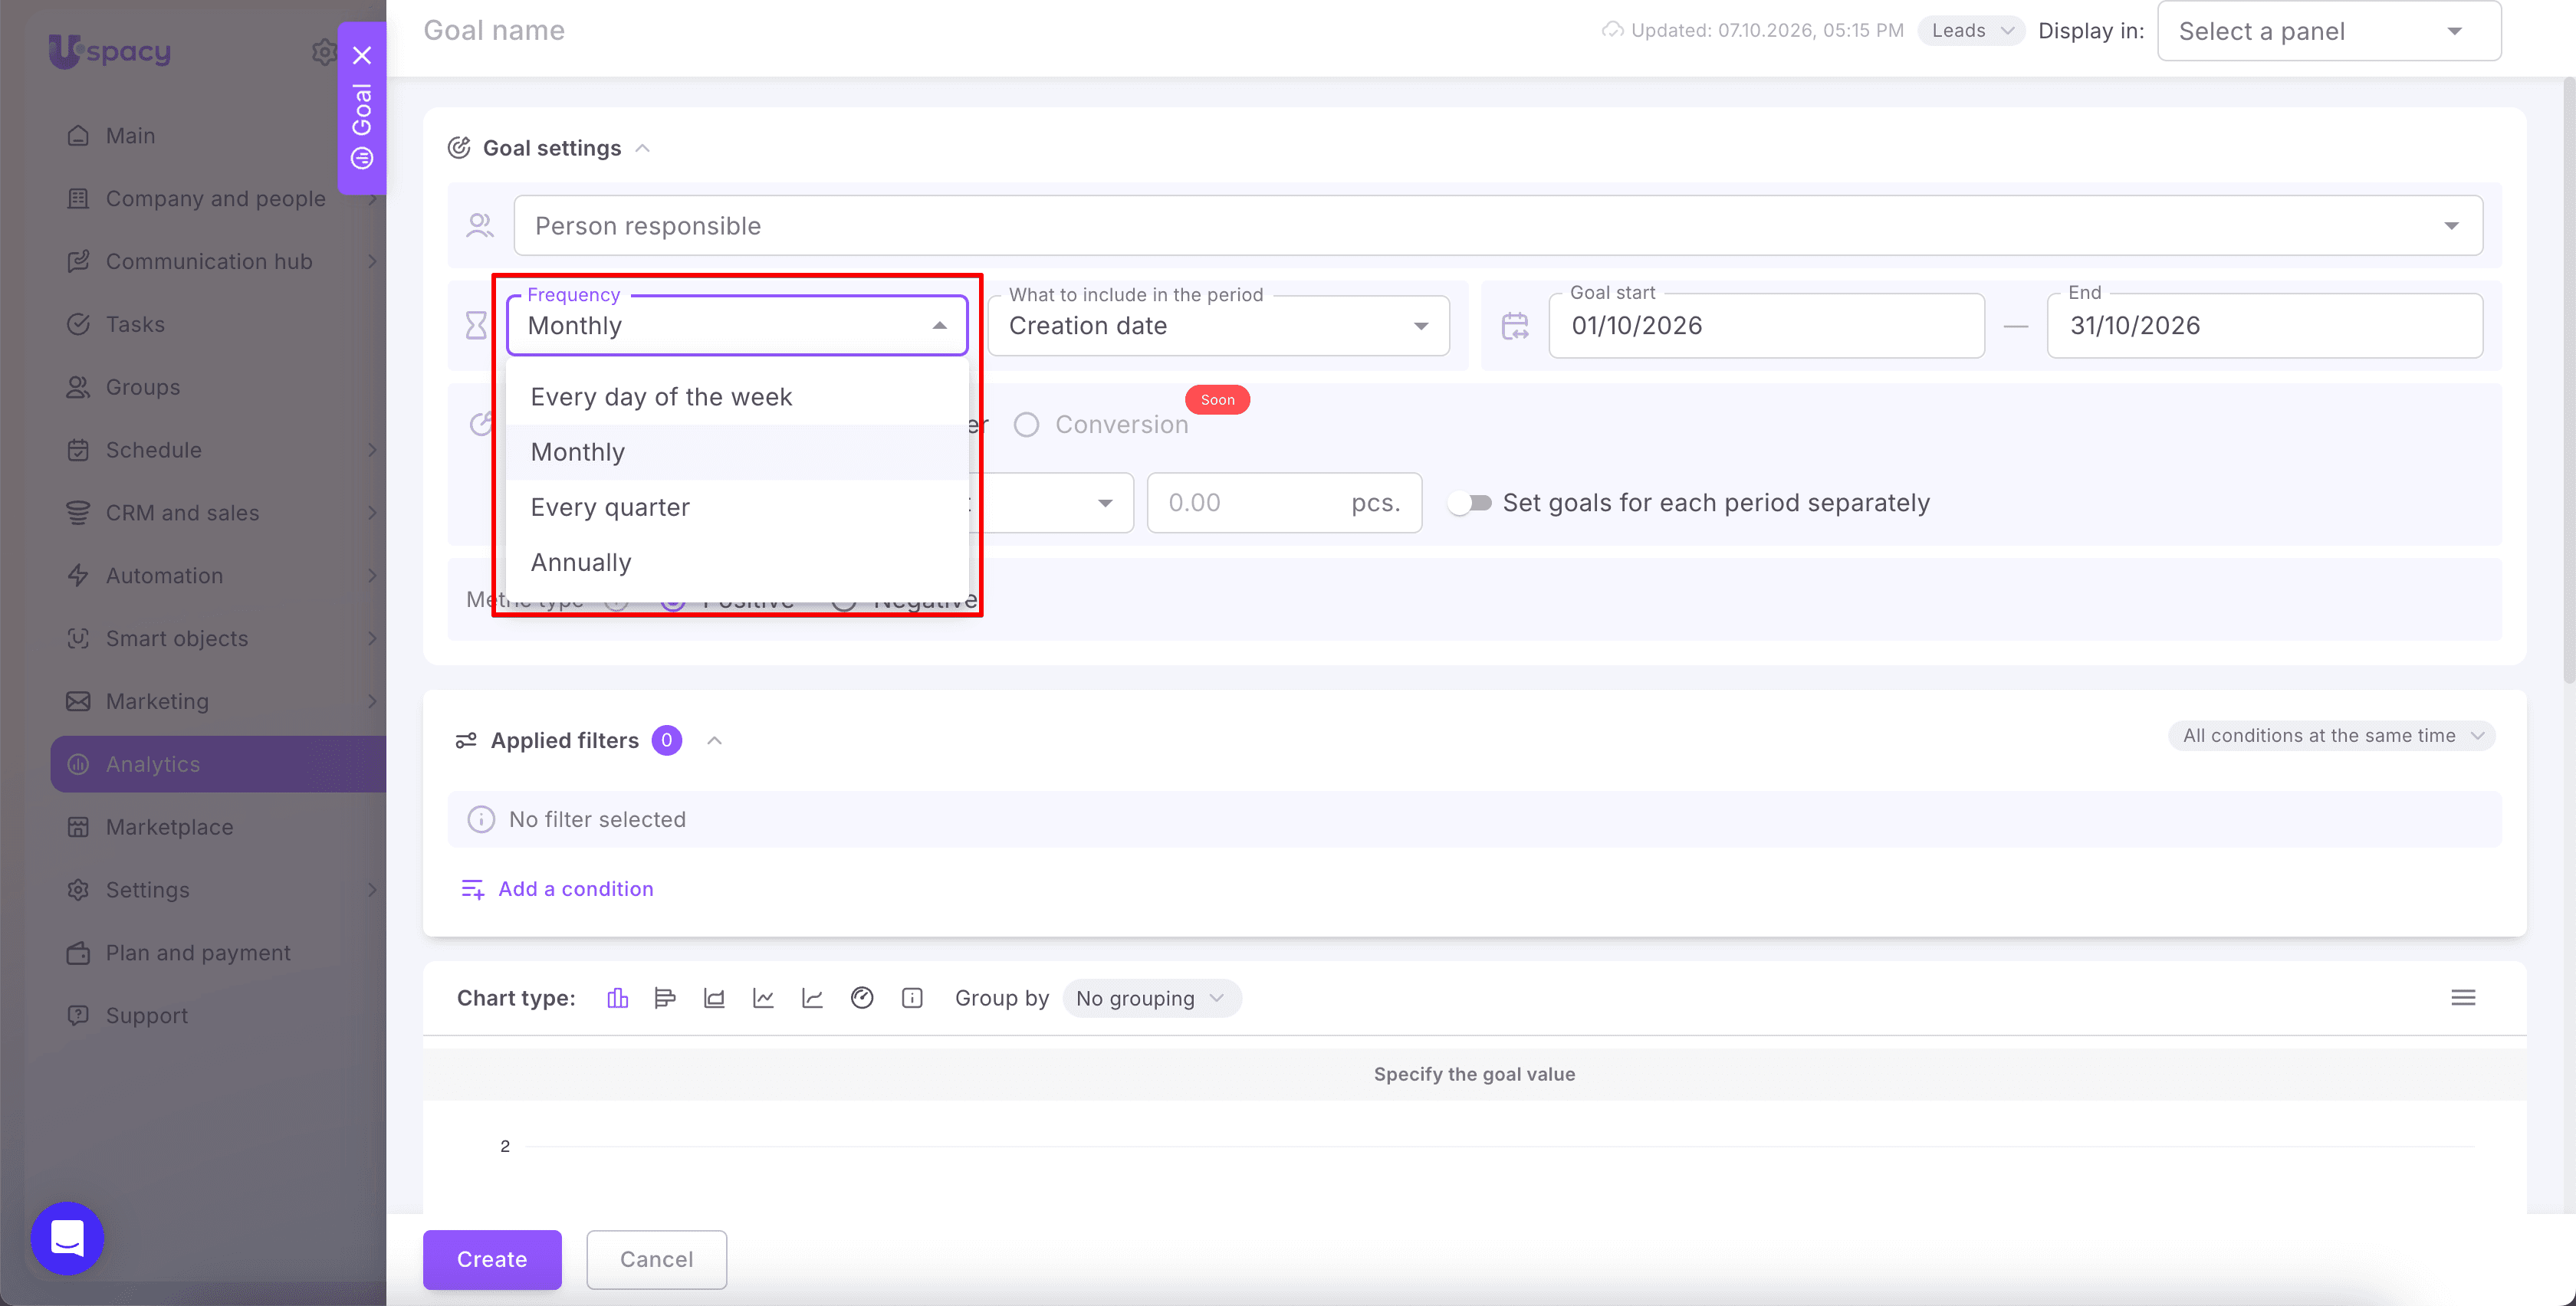Click the goal value input field
The image size is (2576, 1306).
pyautogui.click(x=1284, y=503)
